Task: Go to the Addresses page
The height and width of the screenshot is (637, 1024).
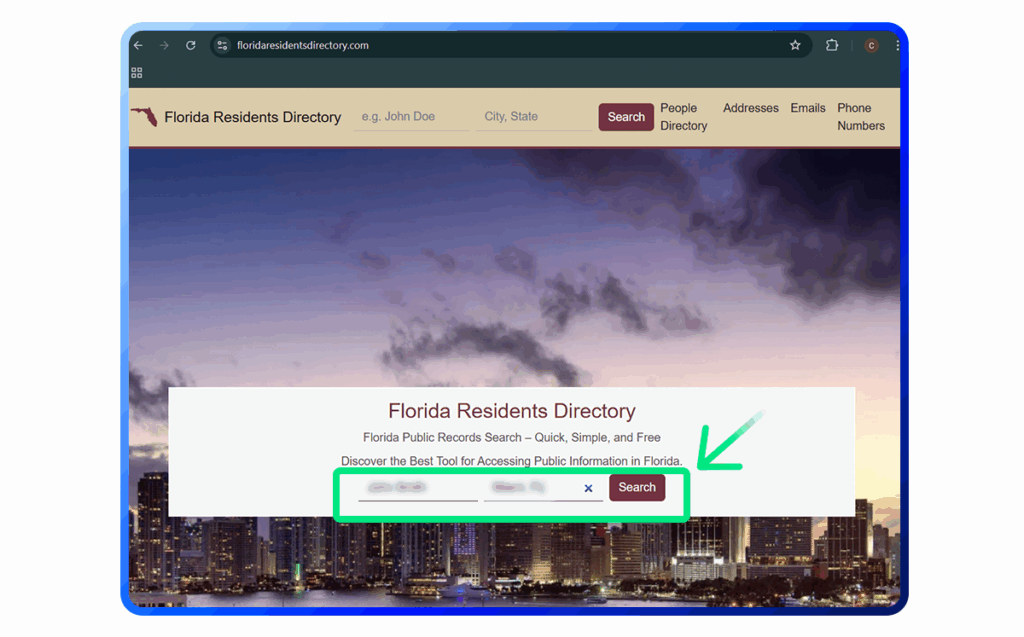Action: 750,108
